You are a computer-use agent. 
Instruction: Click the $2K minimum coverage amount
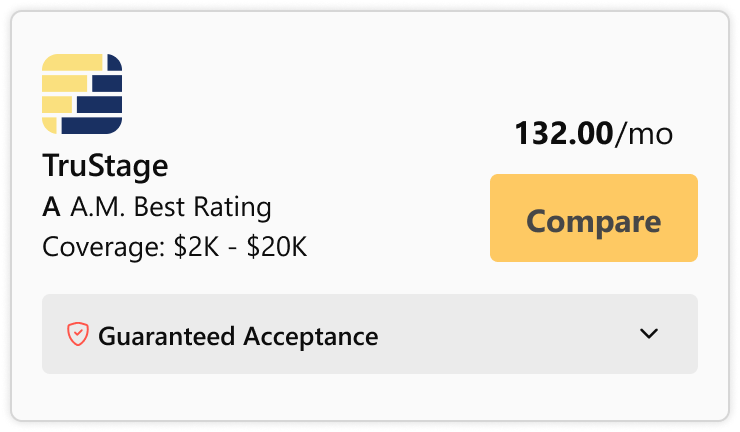coord(196,247)
